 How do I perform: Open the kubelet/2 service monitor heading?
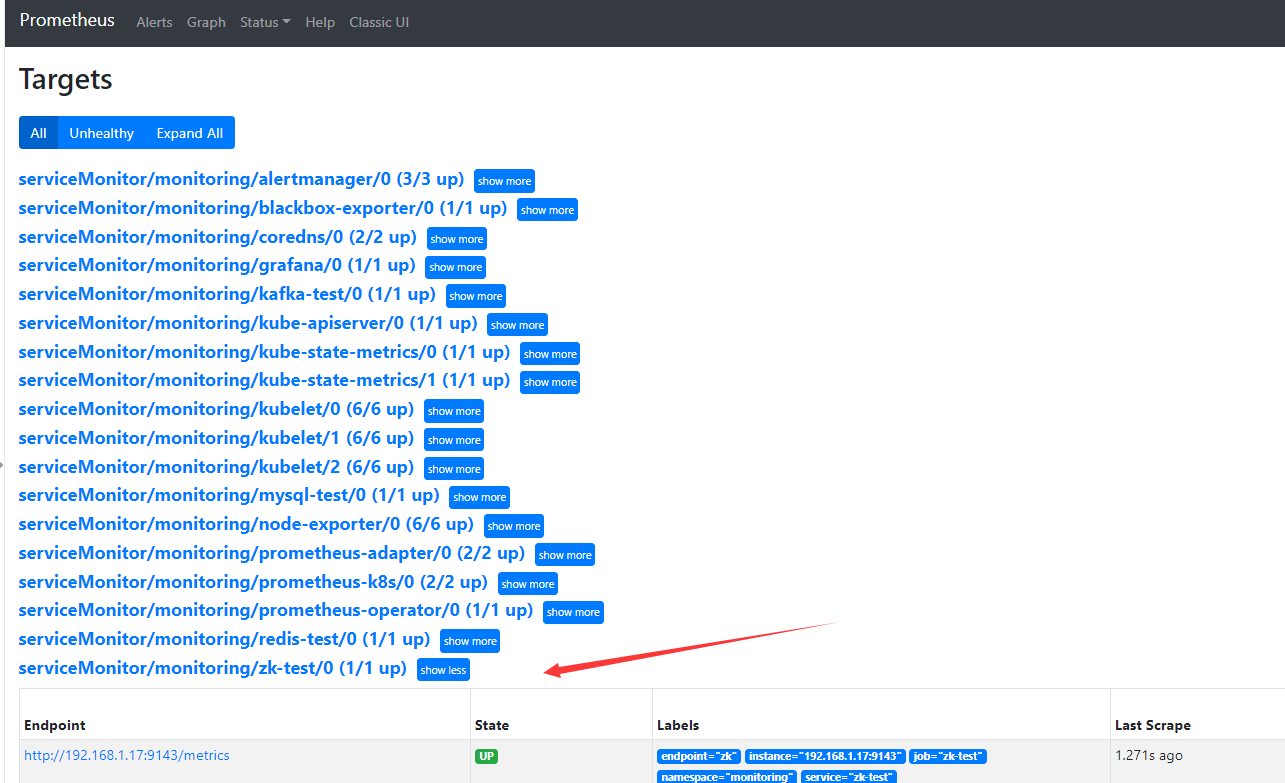pos(216,467)
